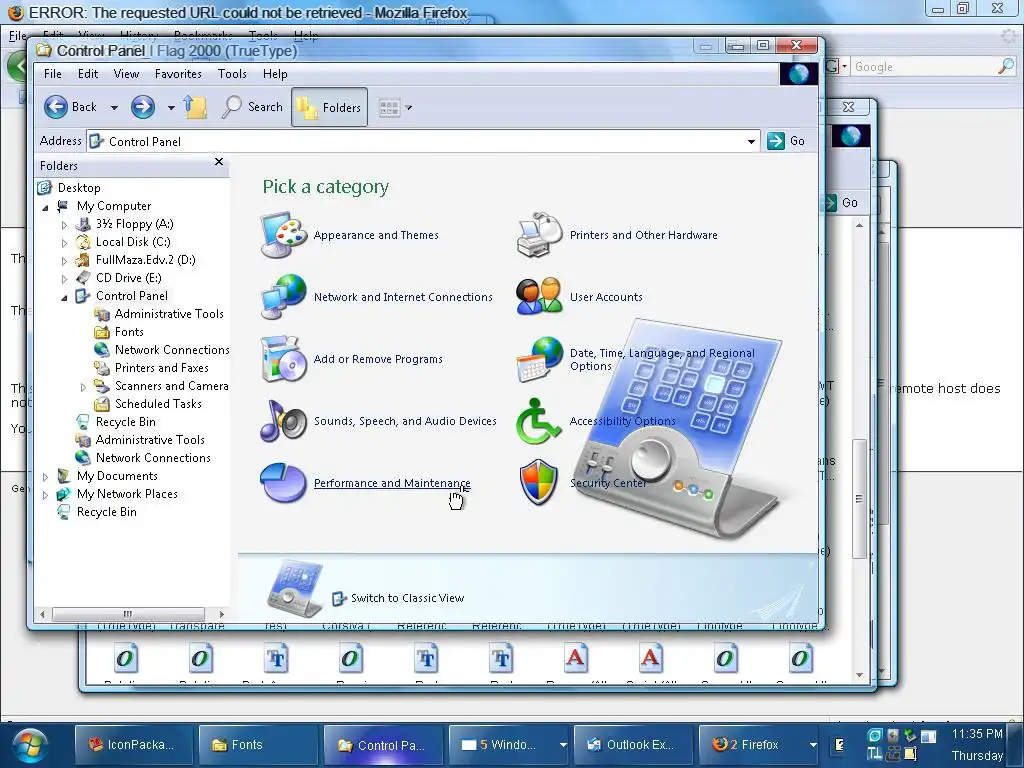Viewport: 1024px width, 768px height.
Task: Open the Back button history dropdown
Action: [114, 108]
